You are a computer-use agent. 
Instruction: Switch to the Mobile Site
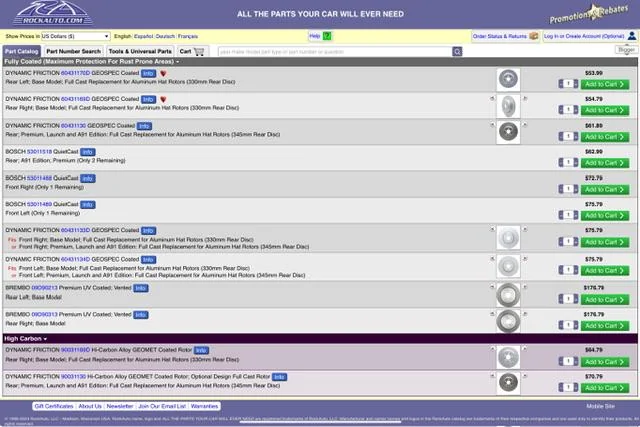600,406
